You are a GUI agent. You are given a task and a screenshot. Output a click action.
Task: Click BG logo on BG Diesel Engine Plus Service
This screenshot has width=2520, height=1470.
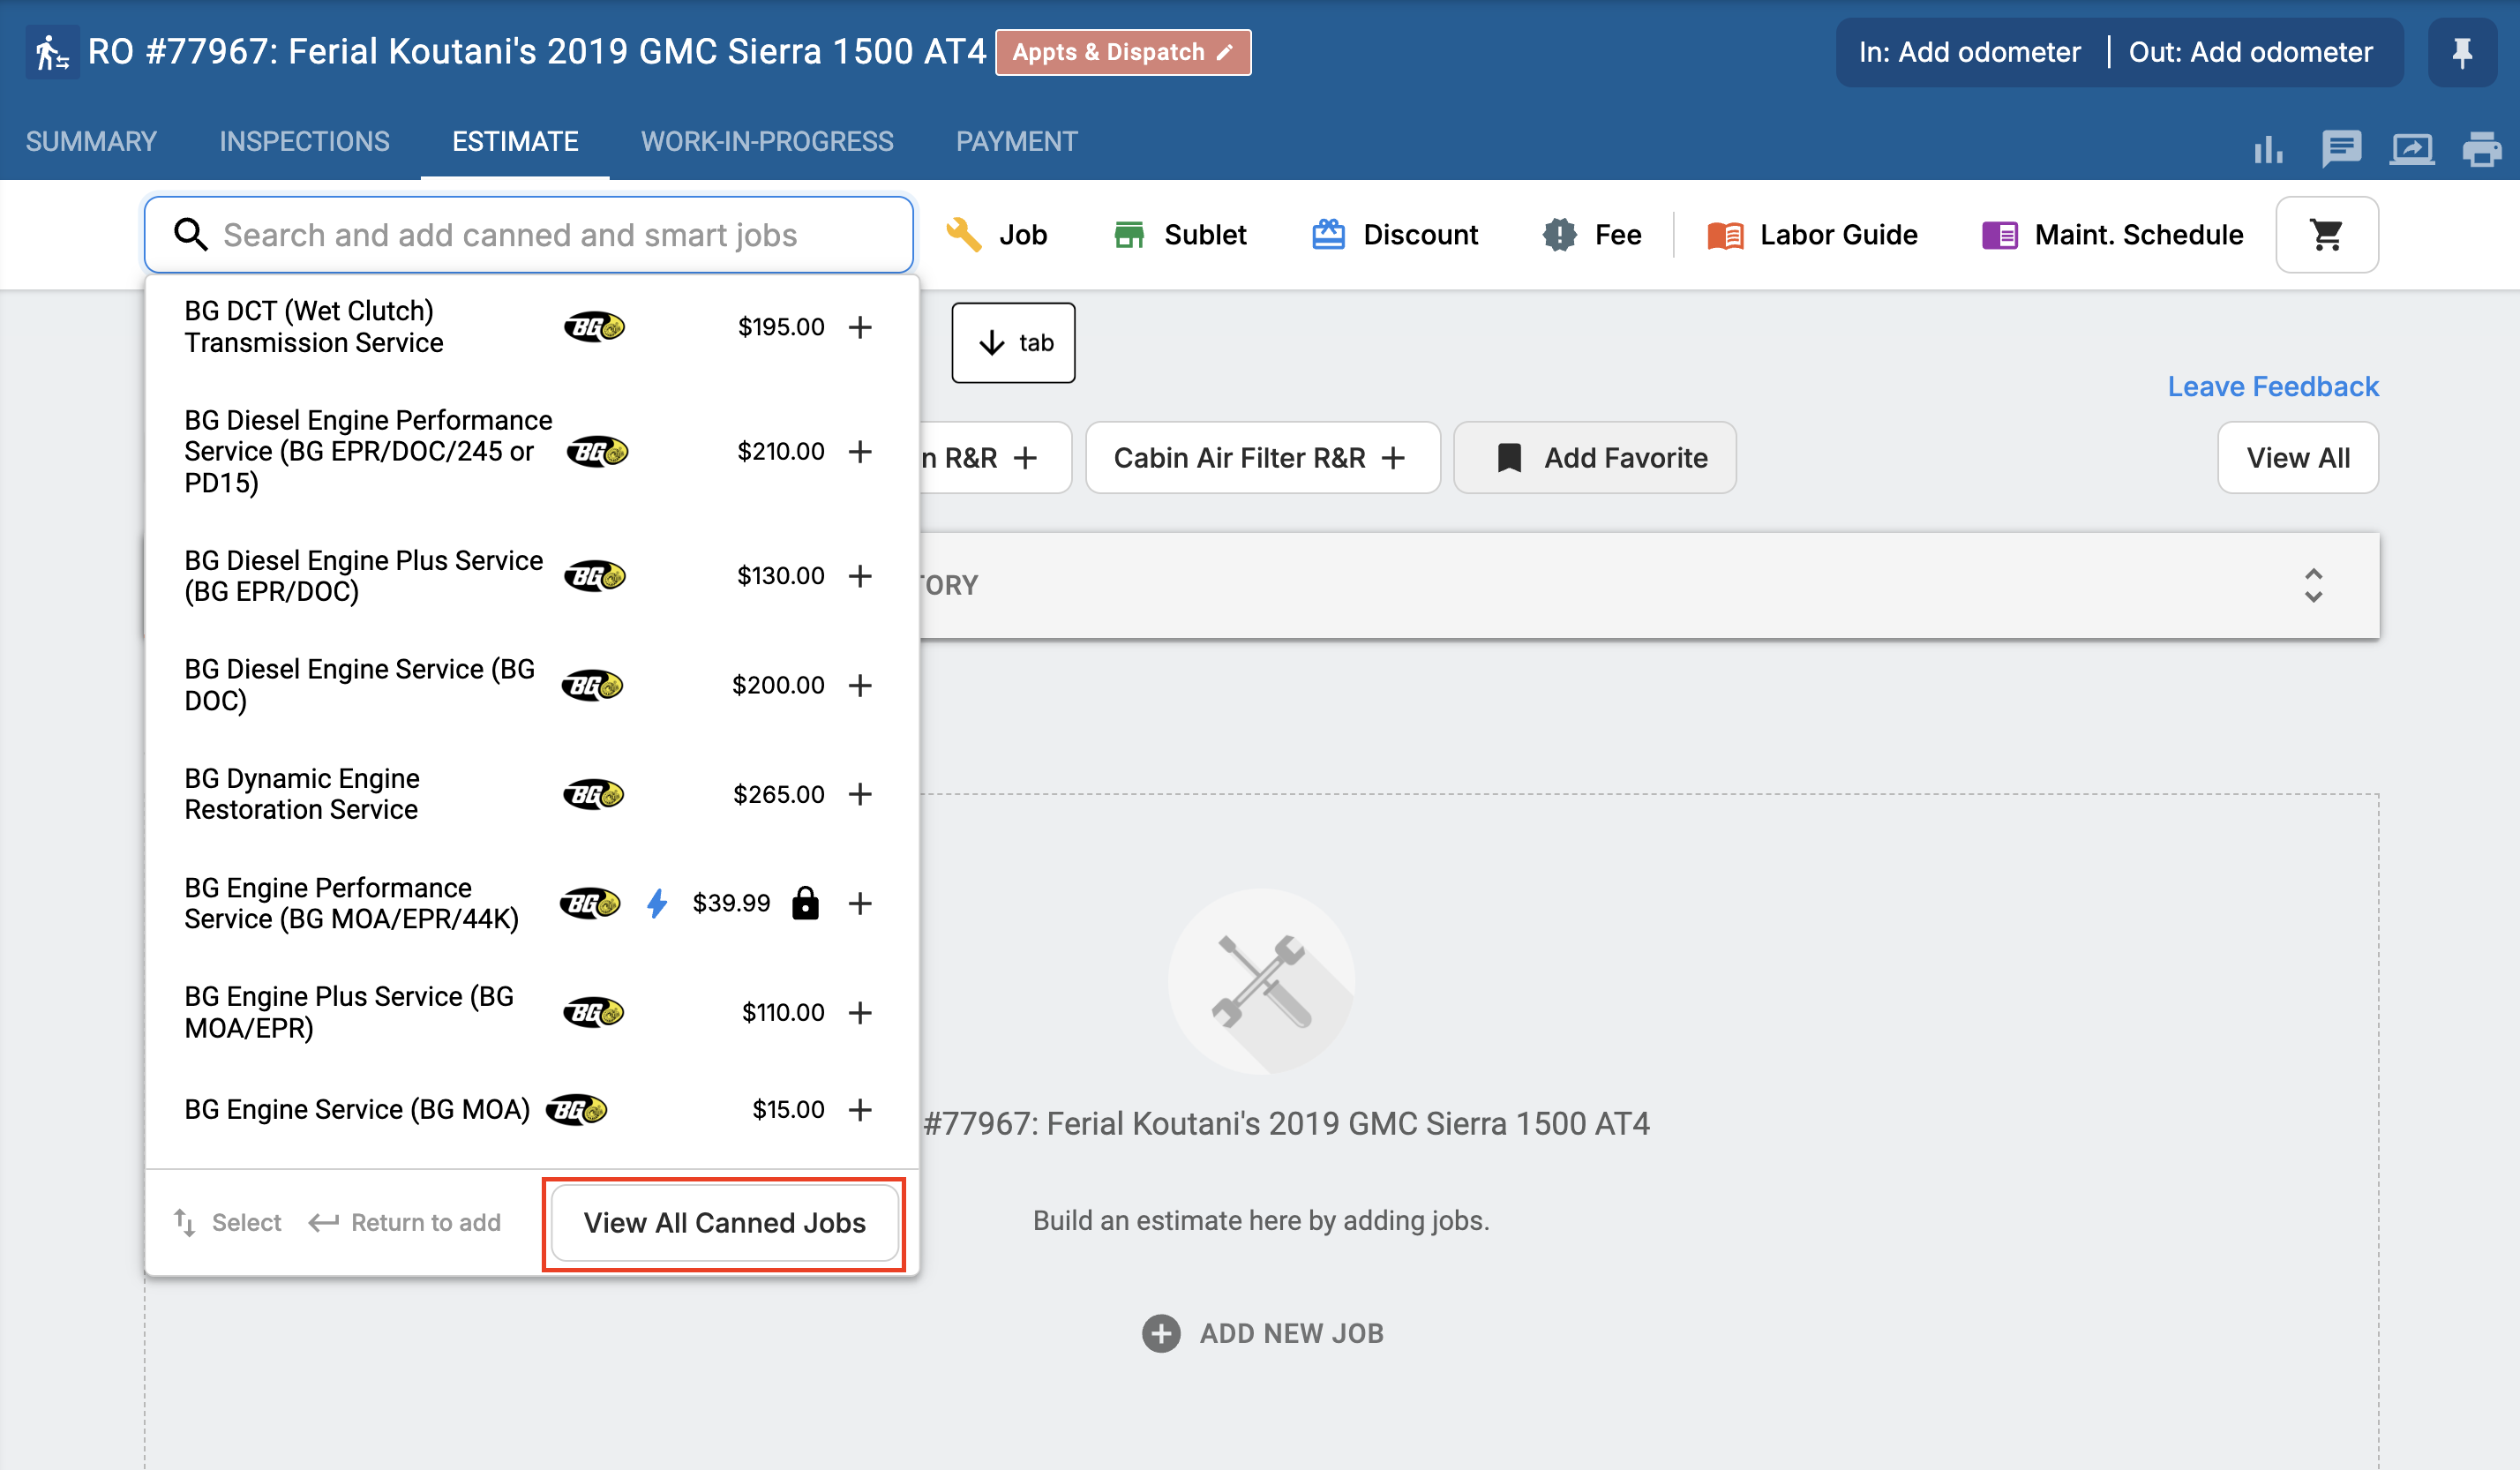tap(595, 576)
